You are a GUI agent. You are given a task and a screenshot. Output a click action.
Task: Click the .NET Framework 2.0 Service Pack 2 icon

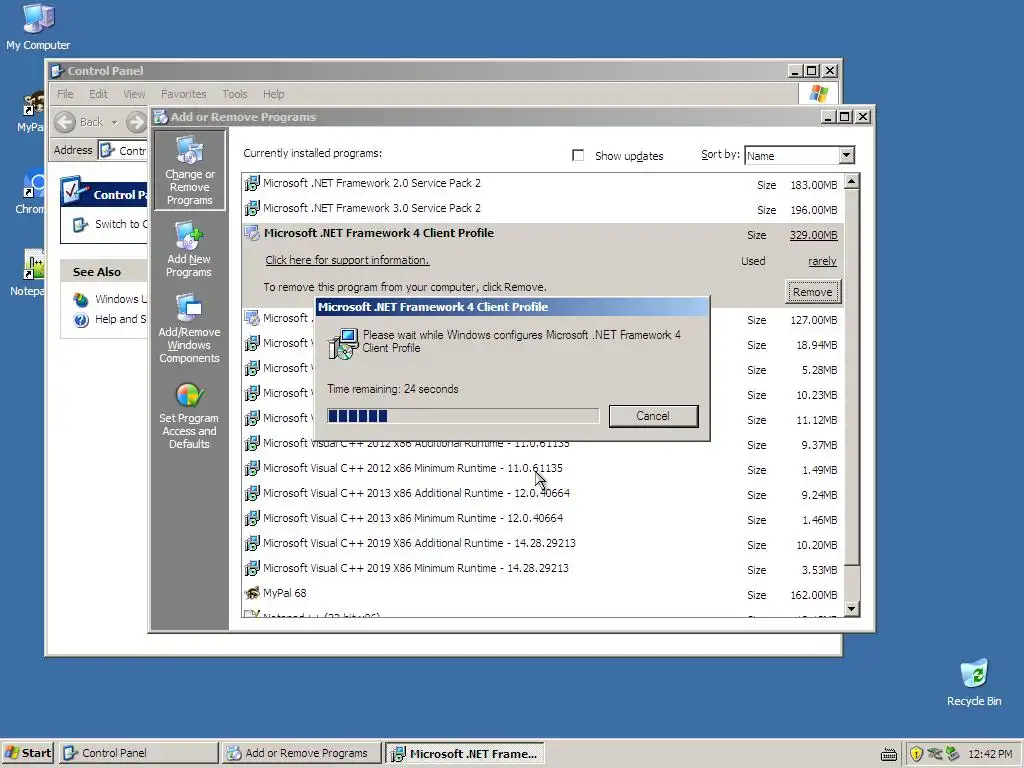(252, 184)
